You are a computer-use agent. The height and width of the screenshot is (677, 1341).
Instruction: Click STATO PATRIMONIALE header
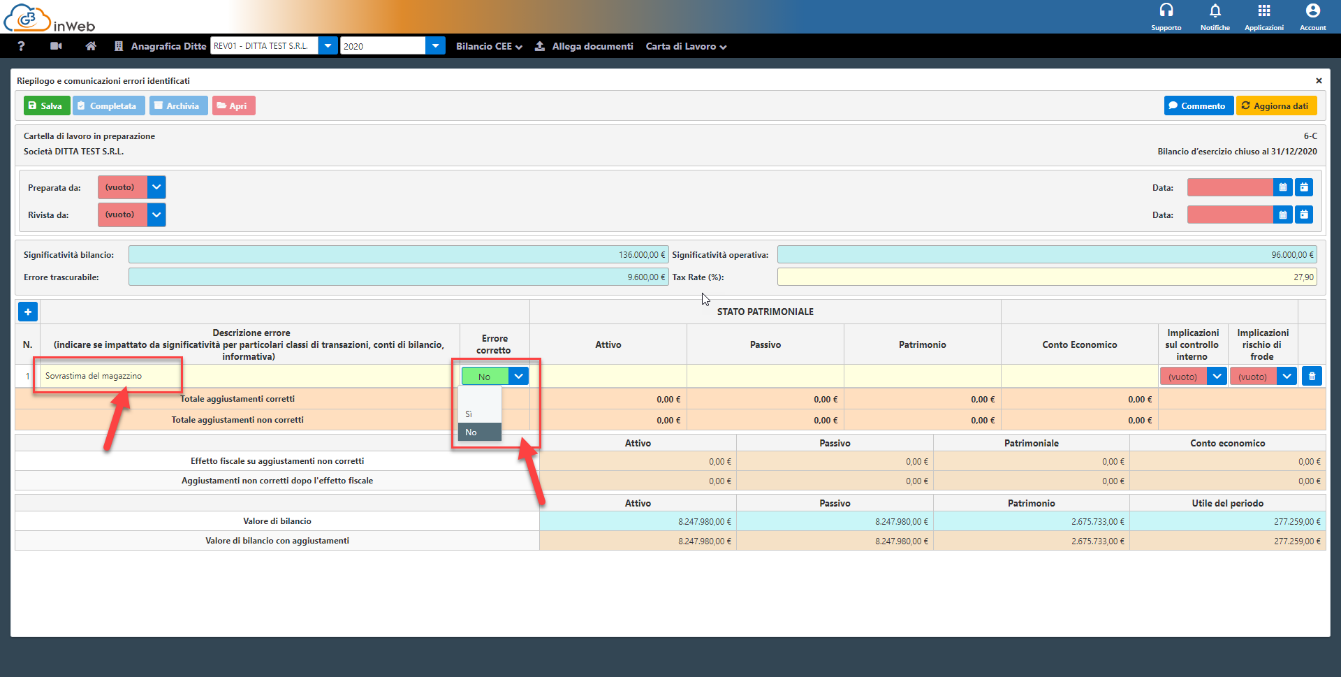[x=765, y=312]
